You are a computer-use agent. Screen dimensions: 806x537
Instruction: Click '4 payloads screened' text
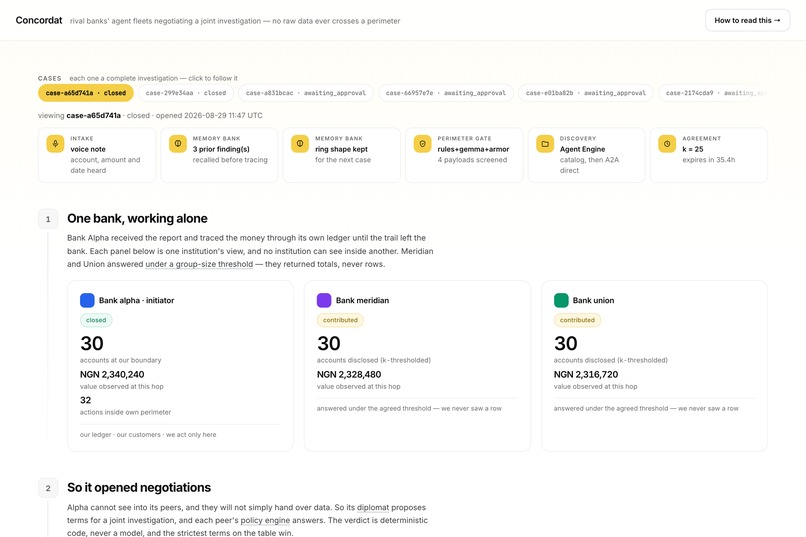point(472,160)
